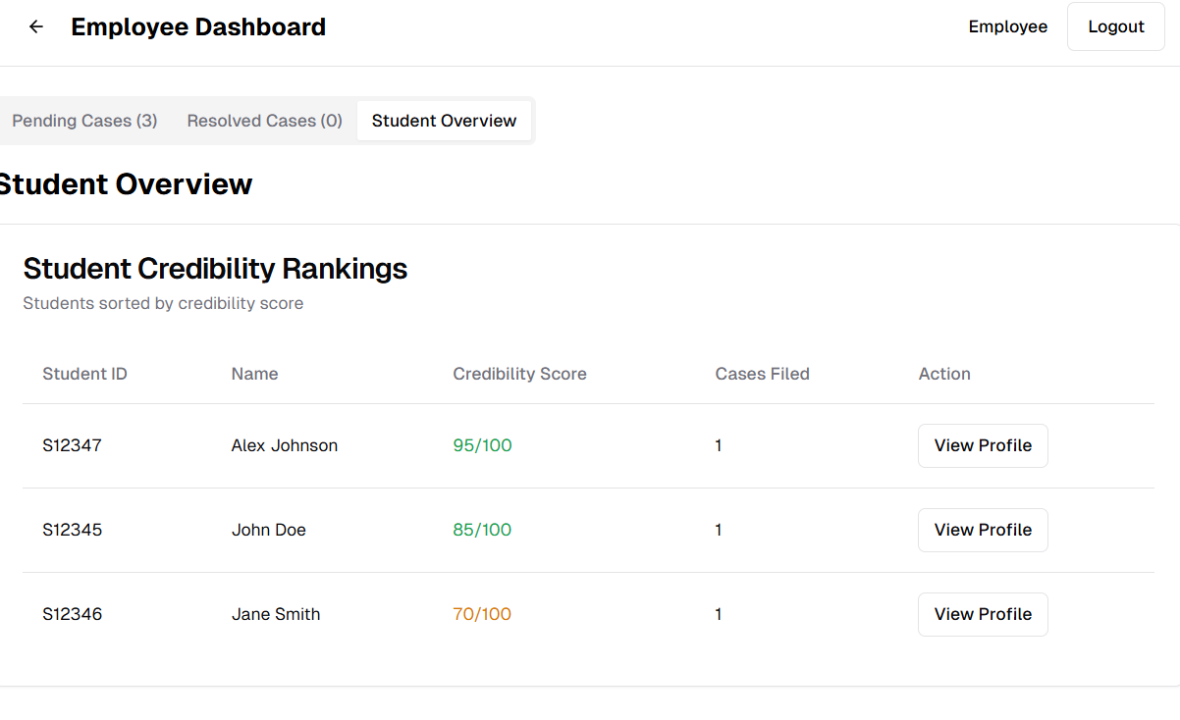This screenshot has height=720, width=1180.
Task: Click the Credibility Score column header
Action: pyautogui.click(x=519, y=374)
